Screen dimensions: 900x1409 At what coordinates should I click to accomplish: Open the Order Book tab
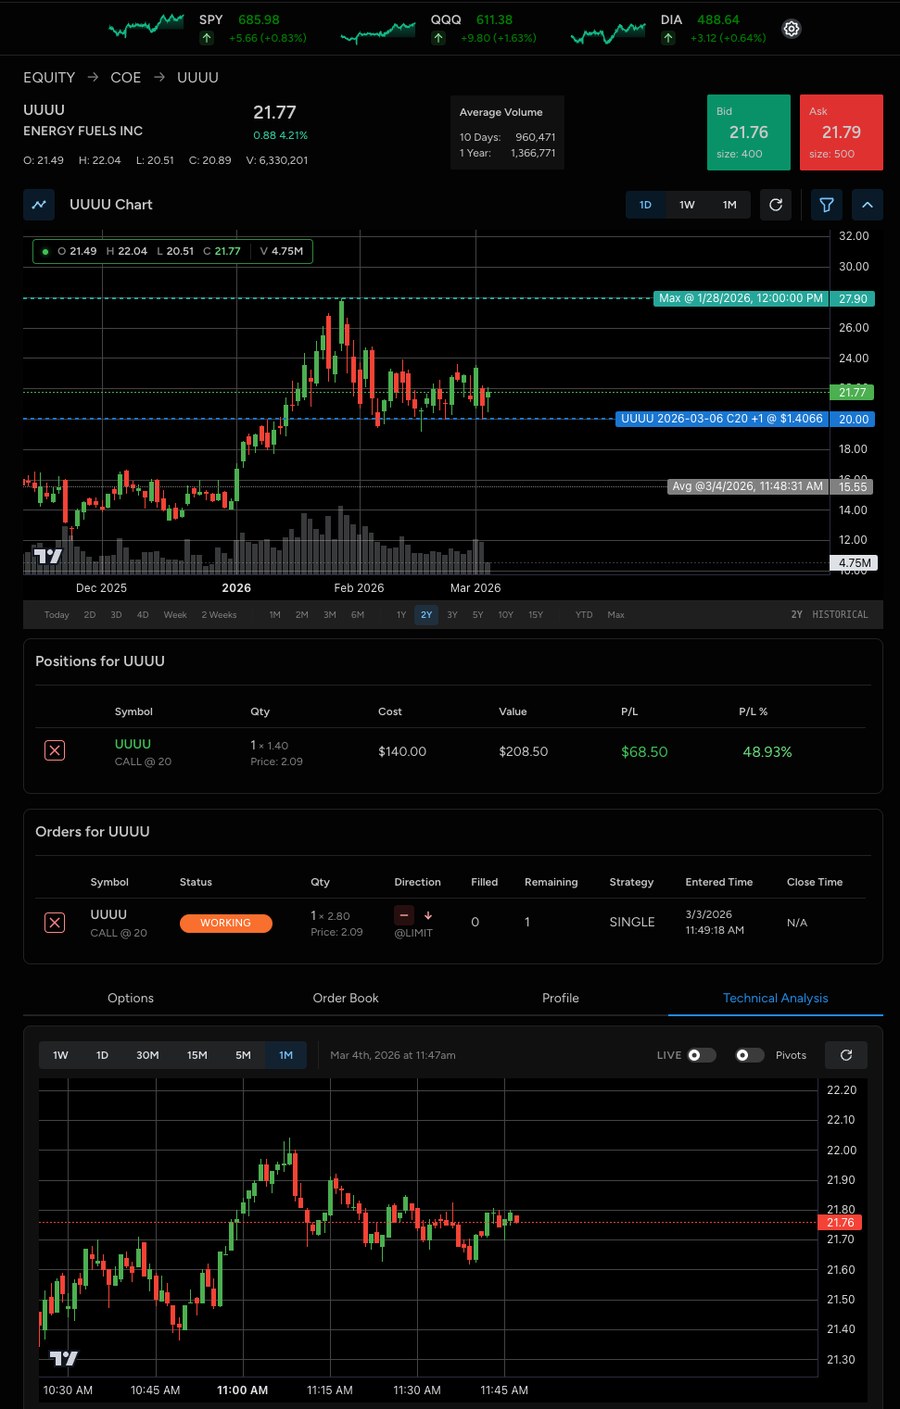pos(345,997)
